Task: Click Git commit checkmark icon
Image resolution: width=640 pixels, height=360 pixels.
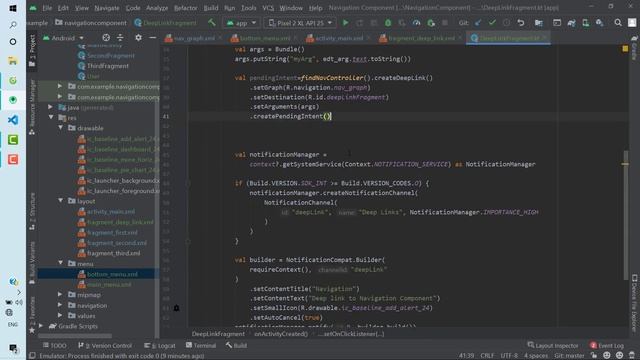Action: click(x=492, y=23)
